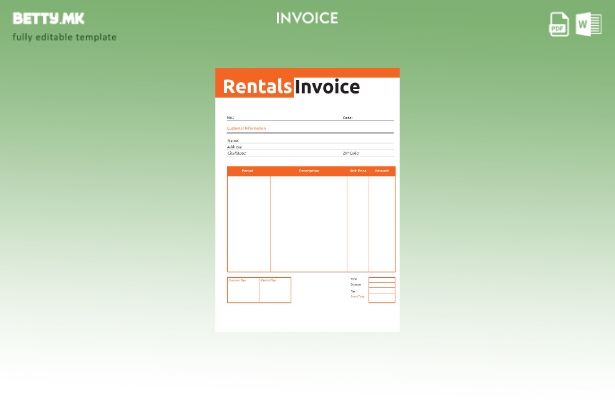Viewport: 615px width, 400px height.
Task: Click the Word document download icon
Action: tap(589, 24)
